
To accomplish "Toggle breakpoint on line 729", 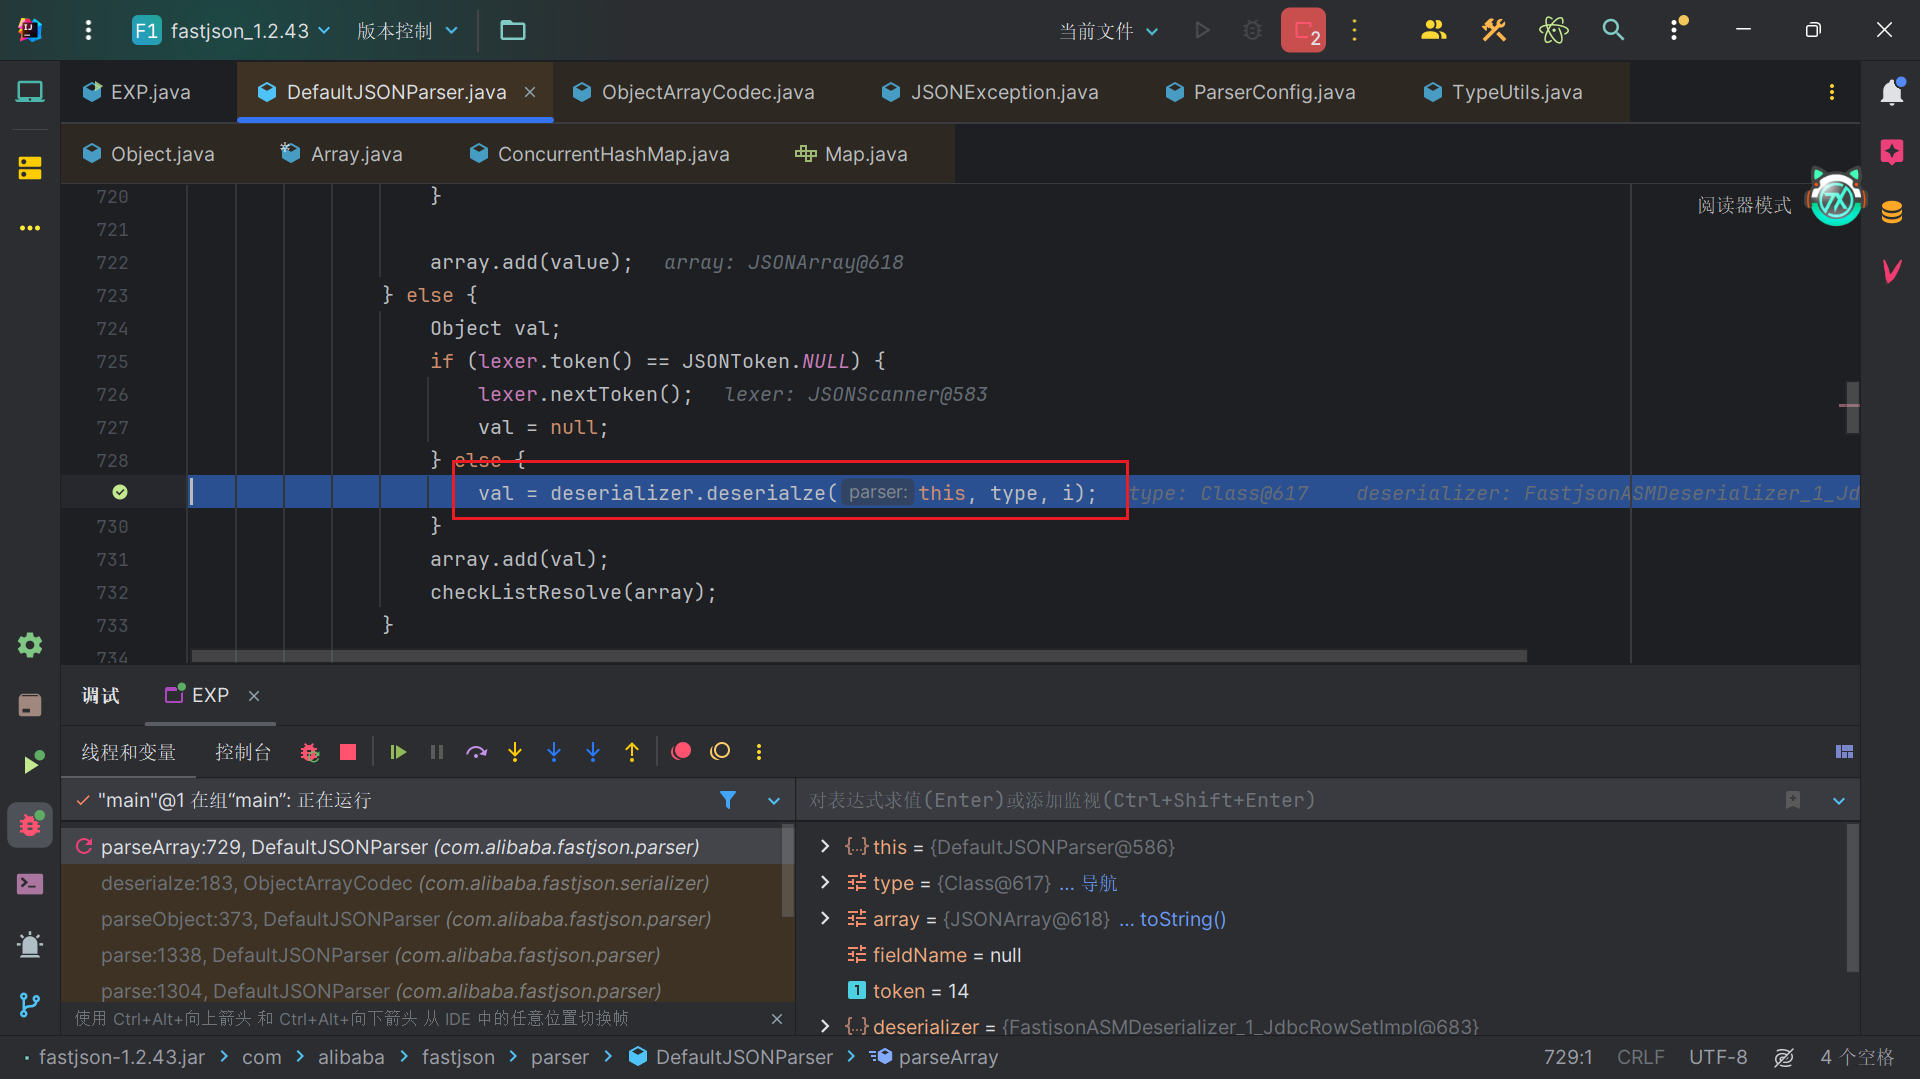I will click(x=120, y=492).
